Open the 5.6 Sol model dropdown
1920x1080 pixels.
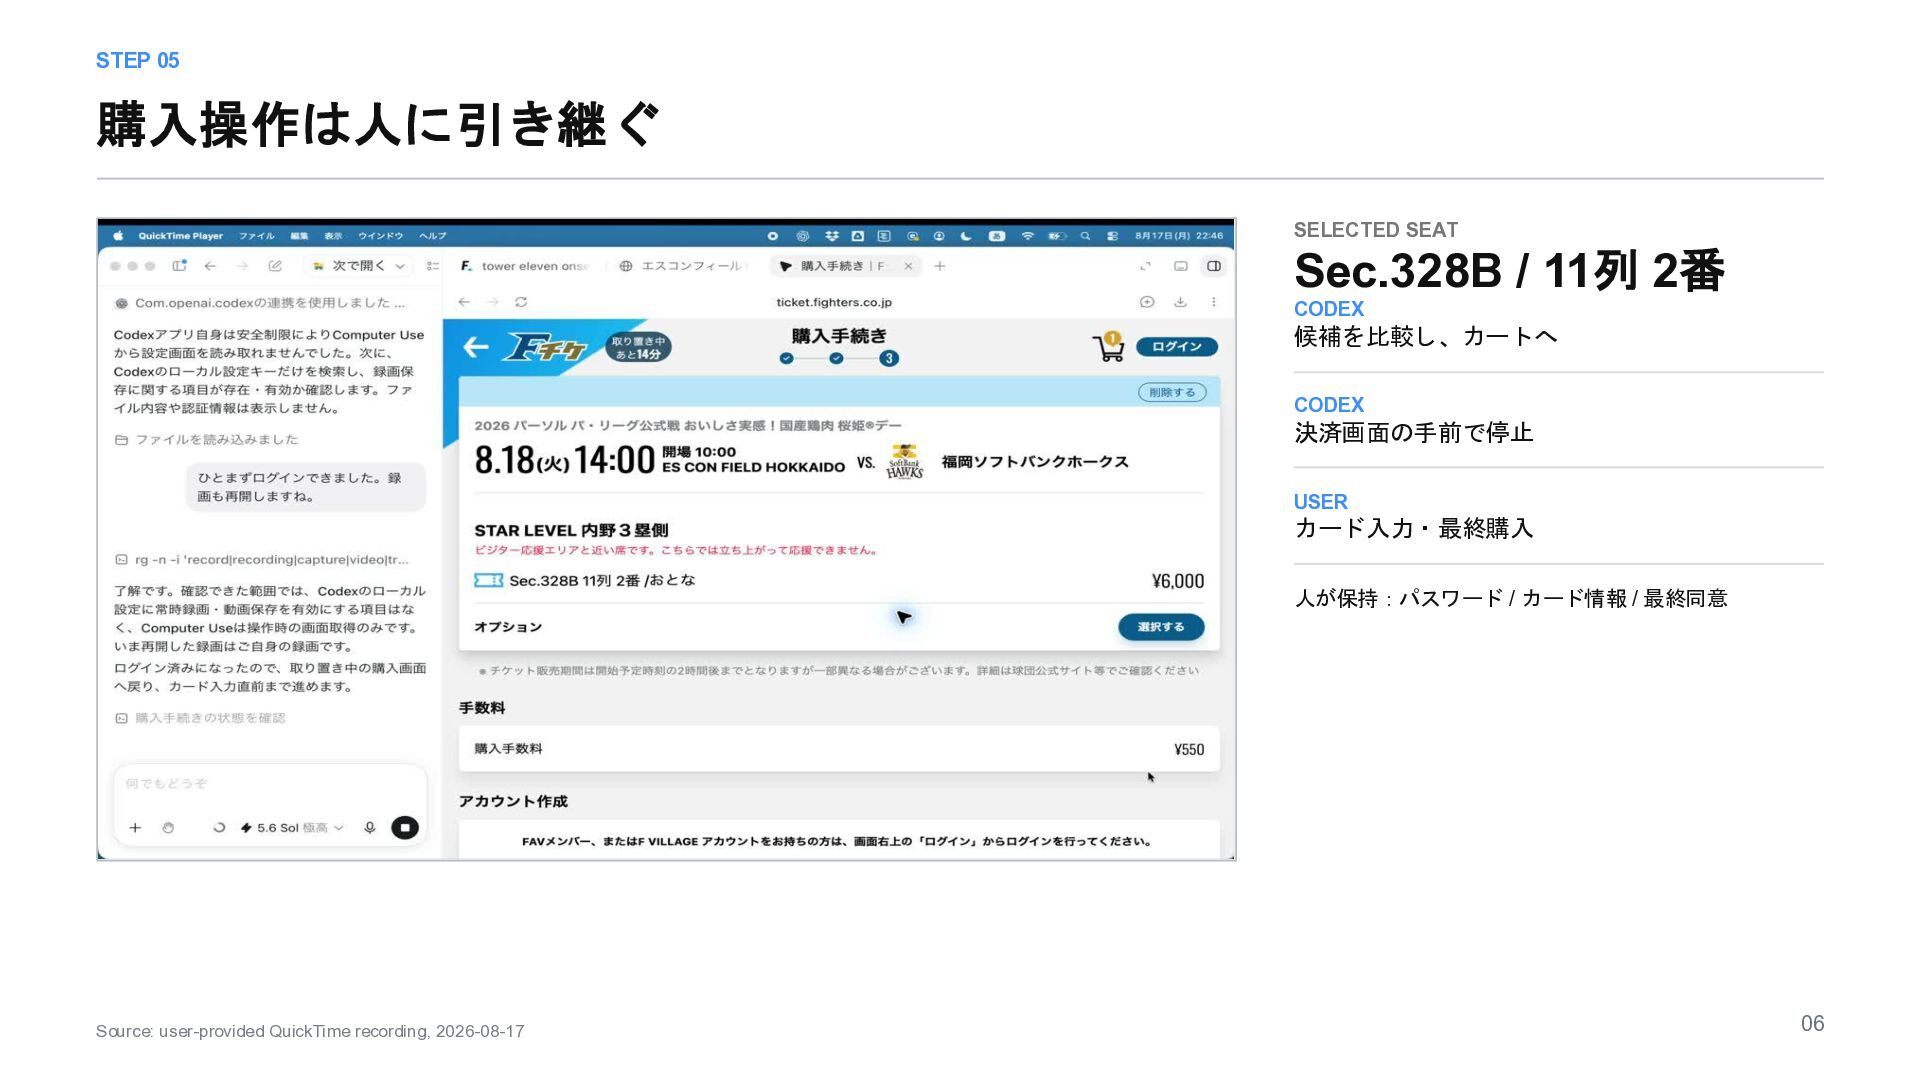(x=291, y=828)
